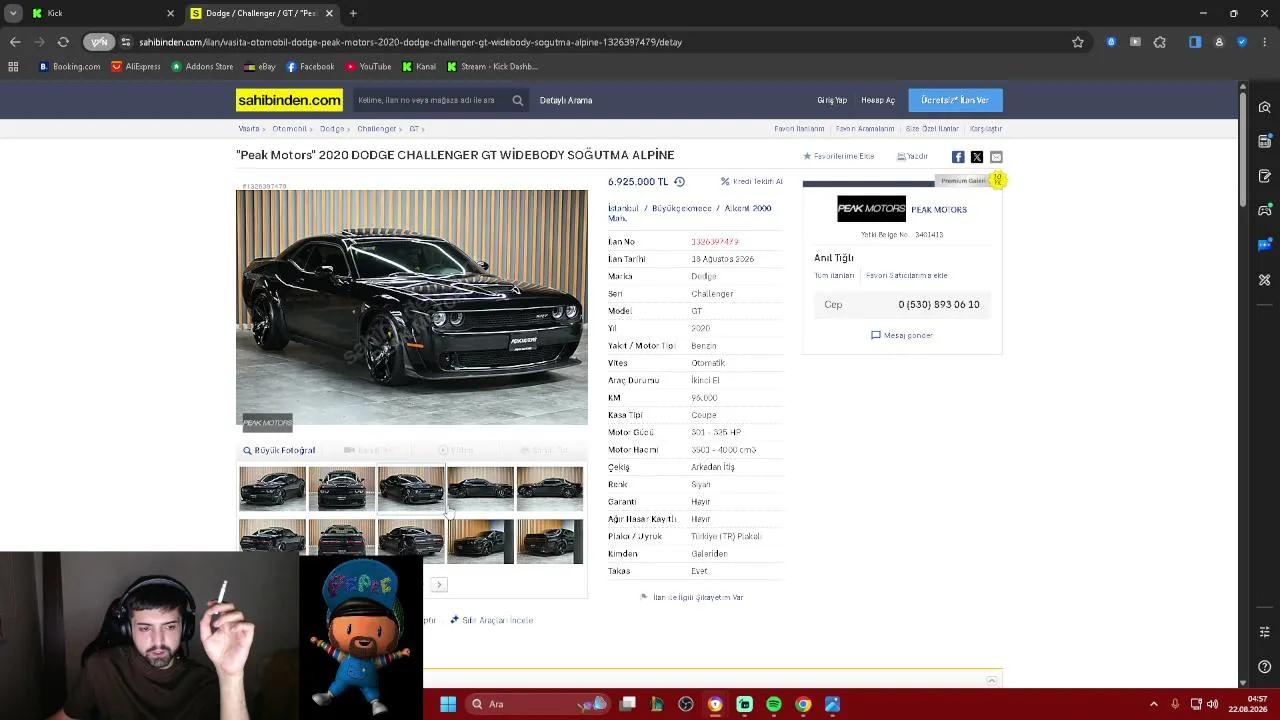Open the Vasıta breadcrumb
Image resolution: width=1280 pixels, height=720 pixels.
click(x=248, y=129)
